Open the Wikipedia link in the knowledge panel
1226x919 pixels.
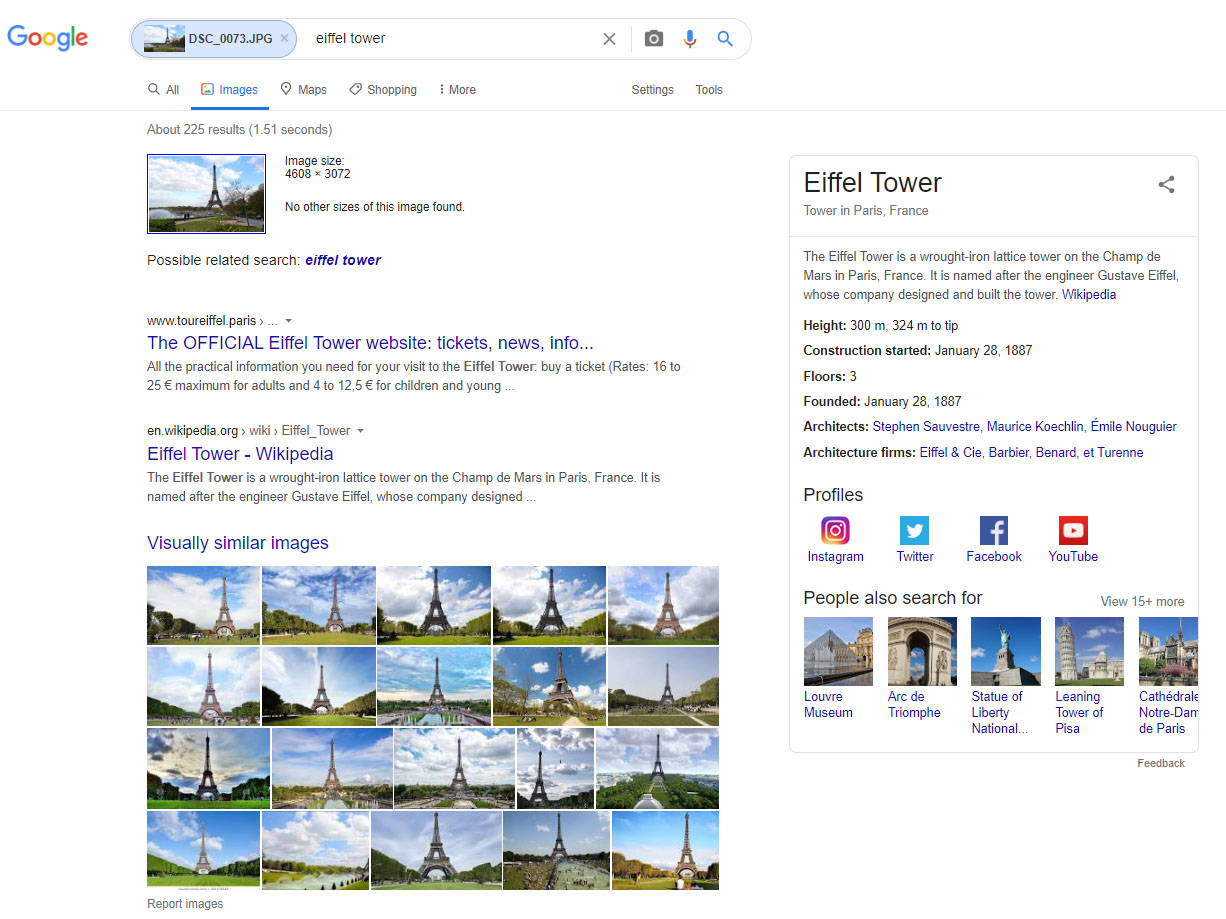coord(1089,295)
